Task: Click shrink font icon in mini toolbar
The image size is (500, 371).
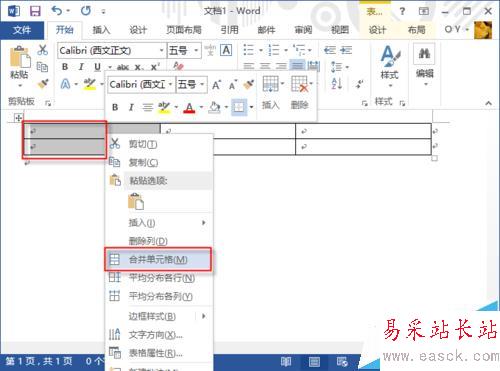Action: coord(233,85)
